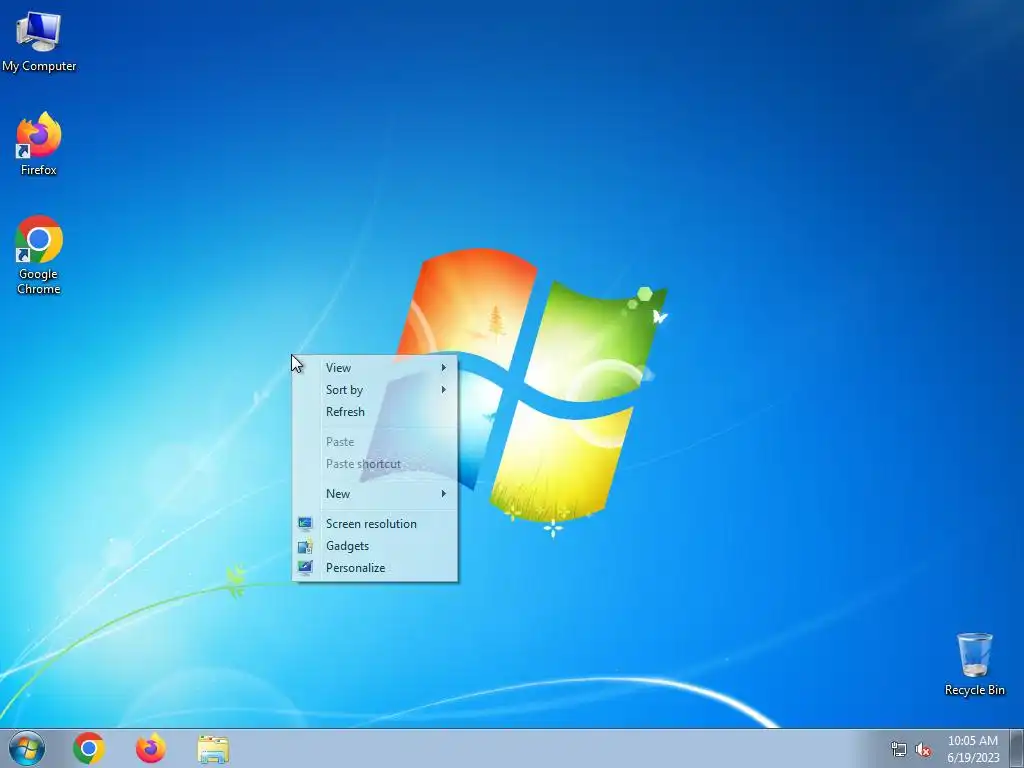Expand the arrow beside Sort by
Image resolution: width=1024 pixels, height=768 pixels.
[443, 390]
